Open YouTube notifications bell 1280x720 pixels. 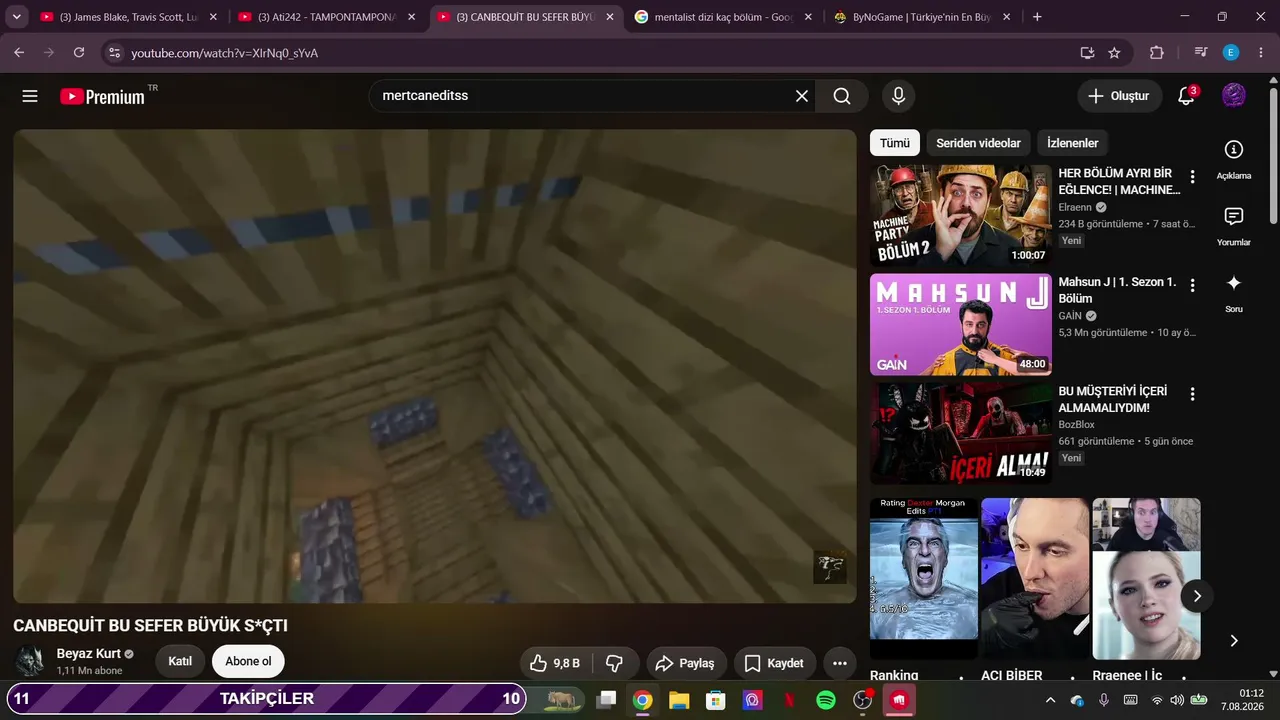point(1187,96)
